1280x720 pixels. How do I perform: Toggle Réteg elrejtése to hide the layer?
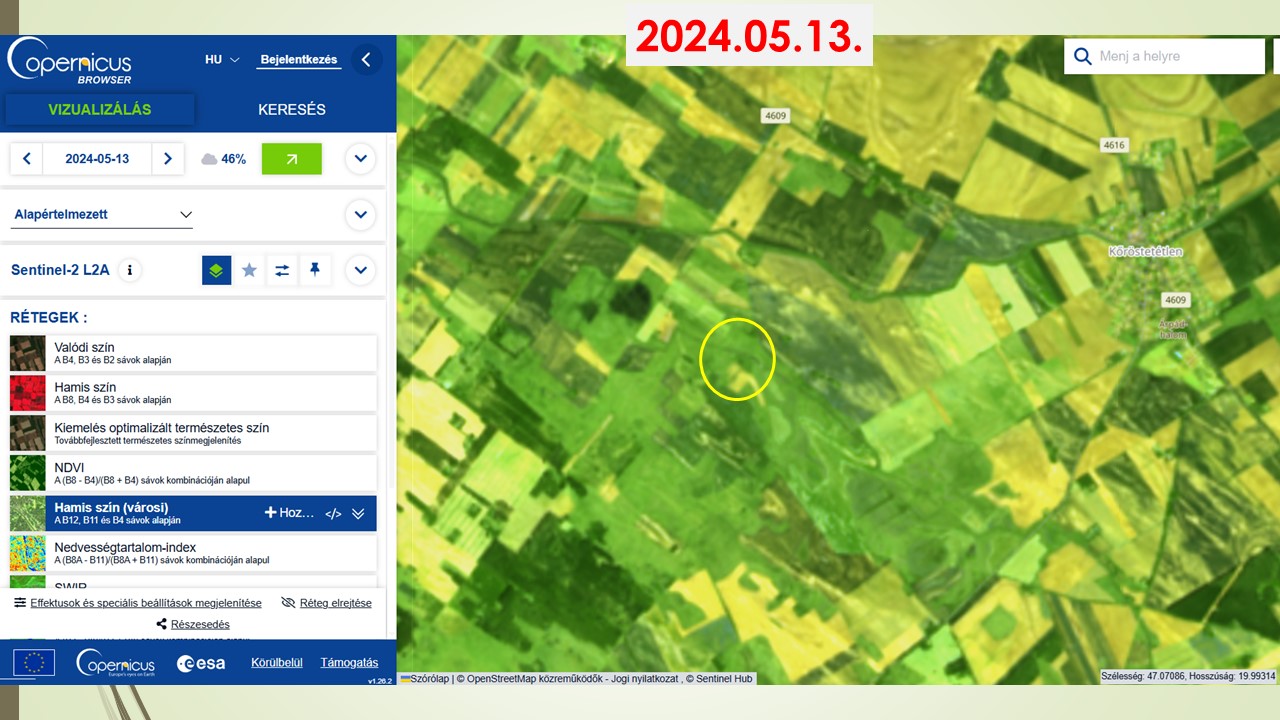tap(326, 603)
